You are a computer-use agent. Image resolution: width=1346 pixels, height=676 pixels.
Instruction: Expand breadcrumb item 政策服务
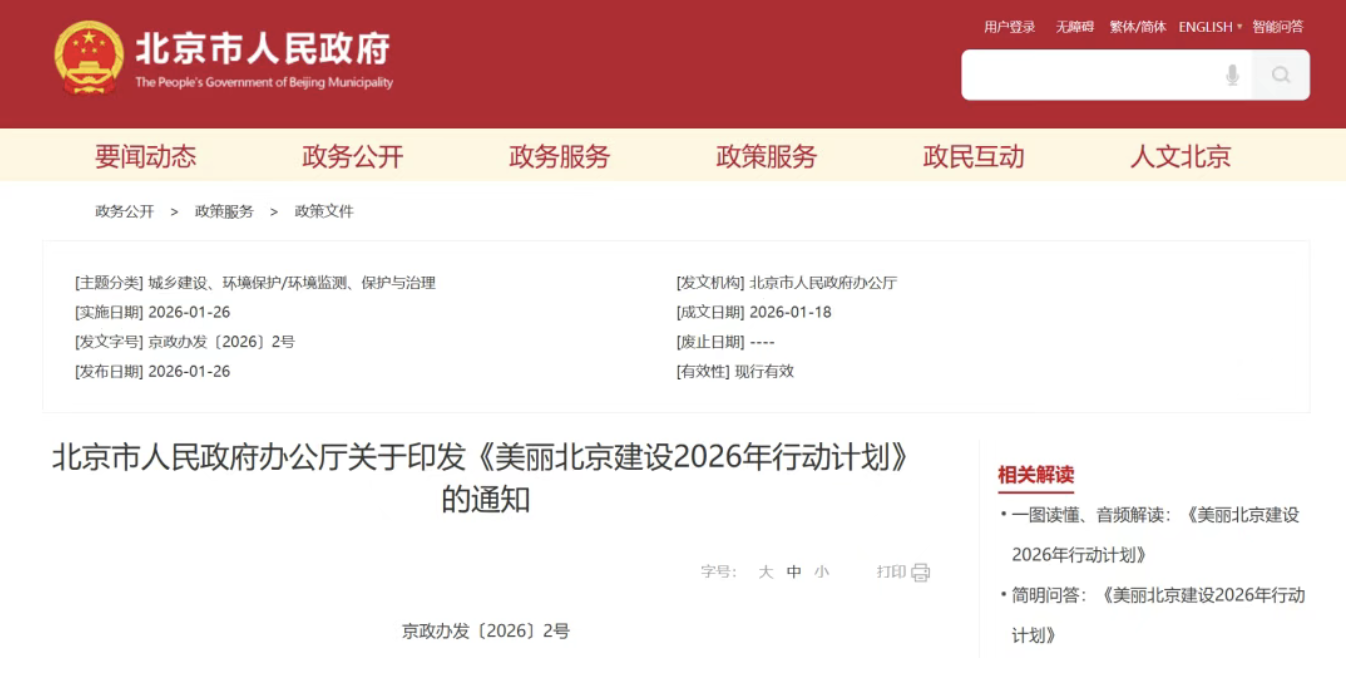tap(224, 211)
